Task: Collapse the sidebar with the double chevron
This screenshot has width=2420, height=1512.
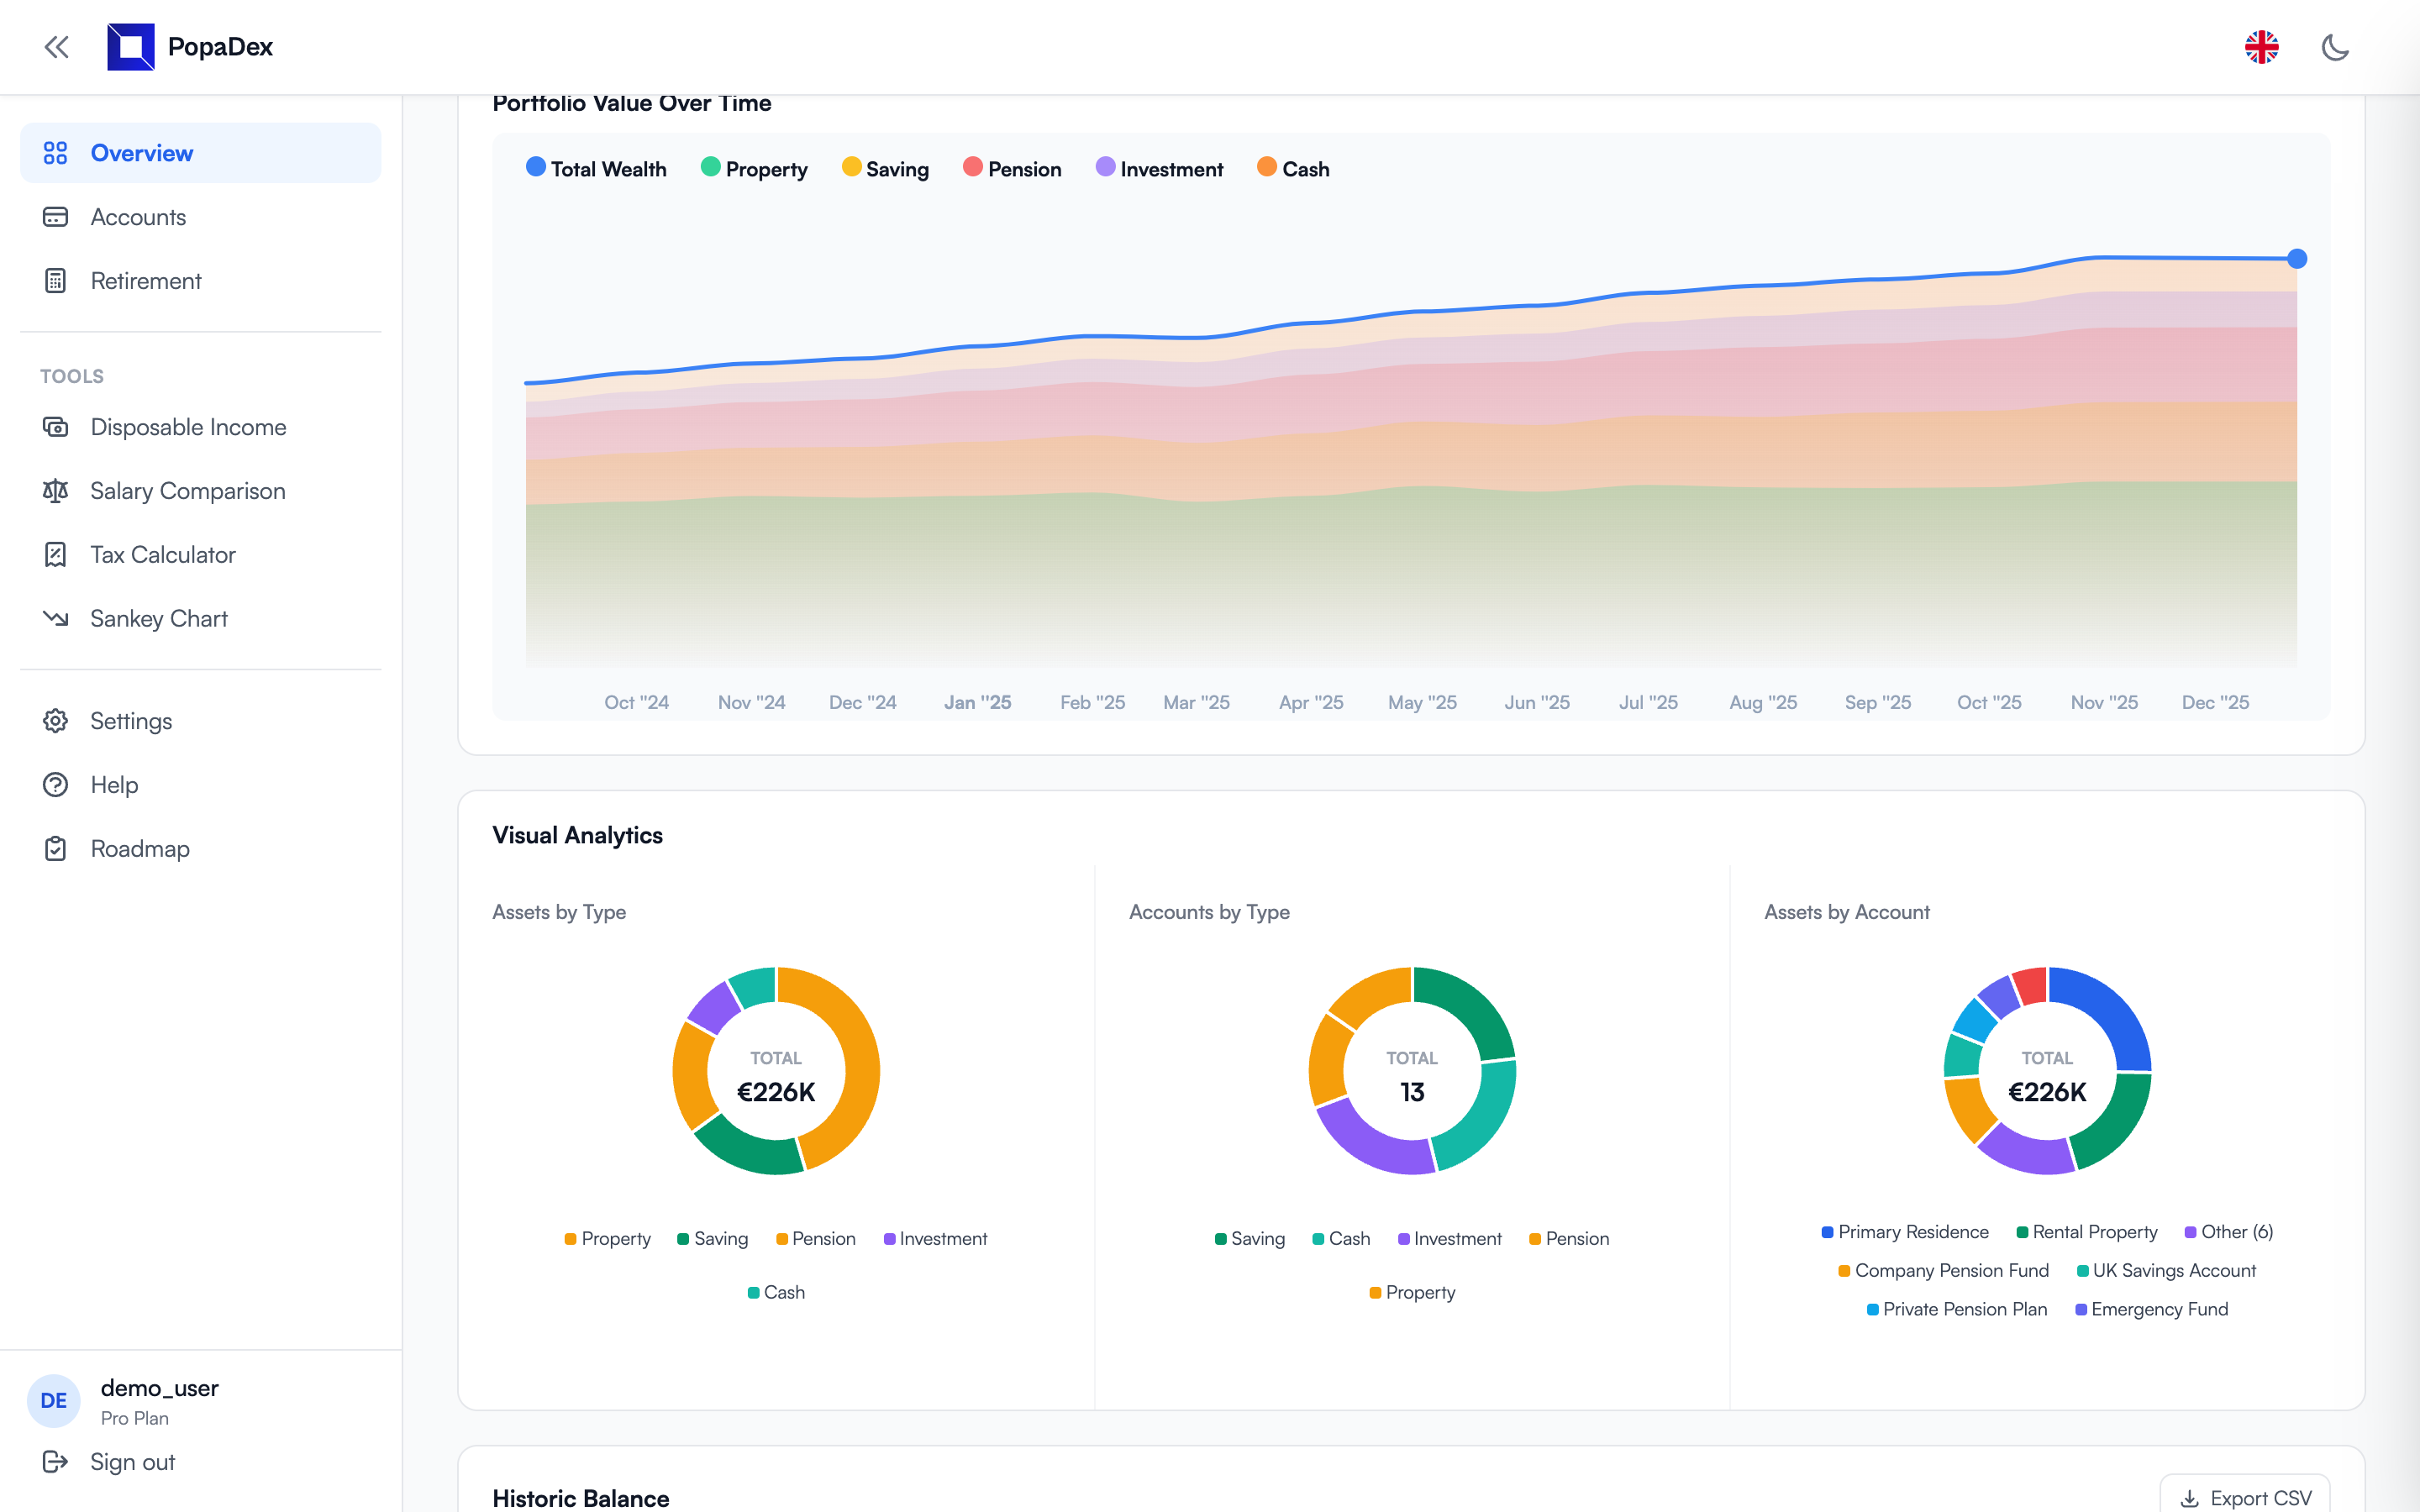Action: [x=56, y=47]
